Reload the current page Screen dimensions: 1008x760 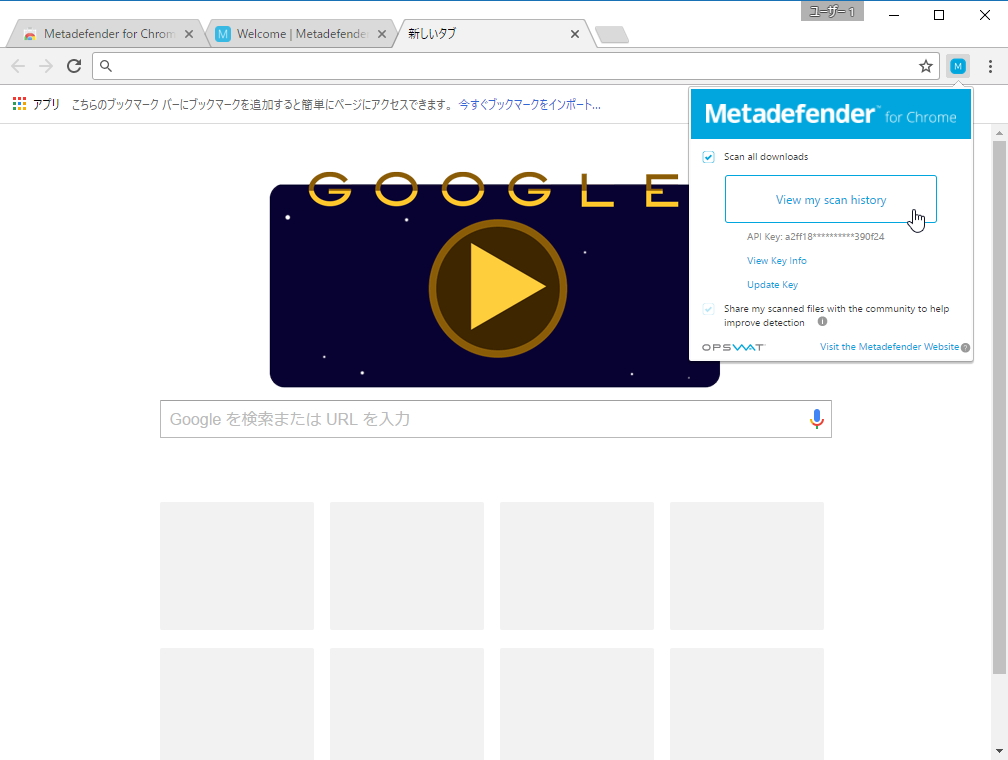point(73,66)
